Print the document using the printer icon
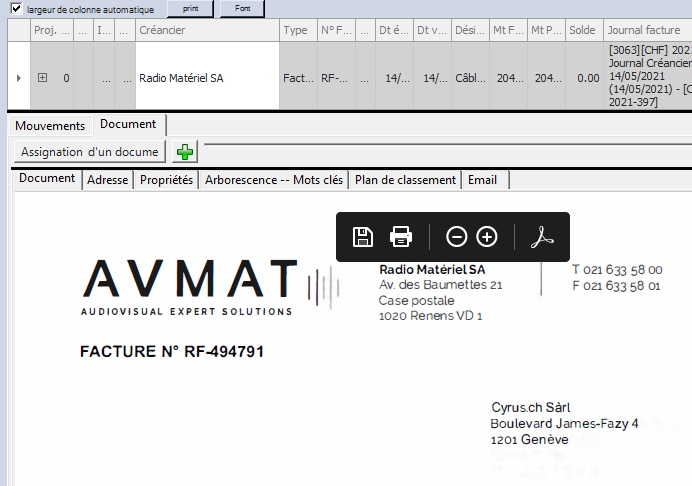692x486 pixels. point(401,237)
